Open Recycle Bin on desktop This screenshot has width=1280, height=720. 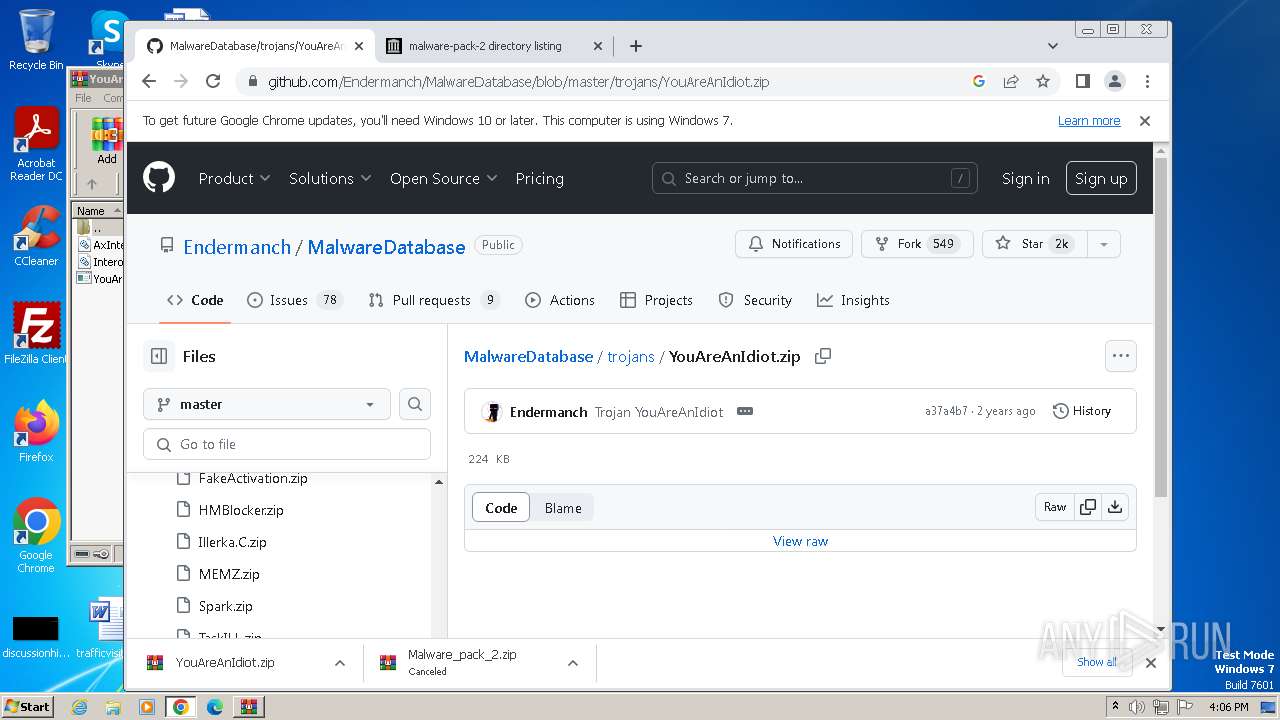tap(36, 40)
